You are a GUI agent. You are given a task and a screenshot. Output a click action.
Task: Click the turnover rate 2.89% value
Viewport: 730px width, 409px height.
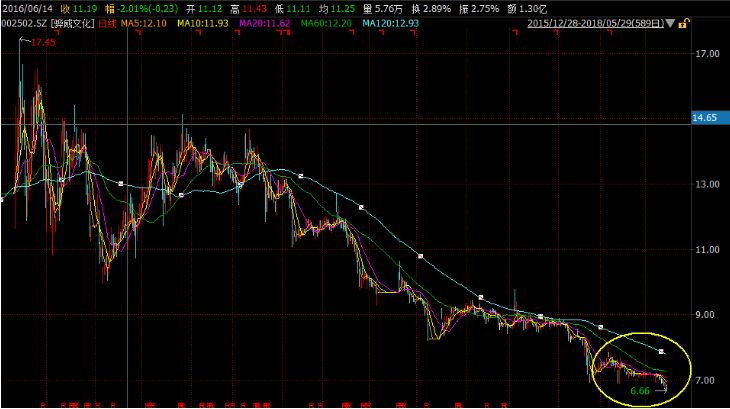[x=437, y=8]
